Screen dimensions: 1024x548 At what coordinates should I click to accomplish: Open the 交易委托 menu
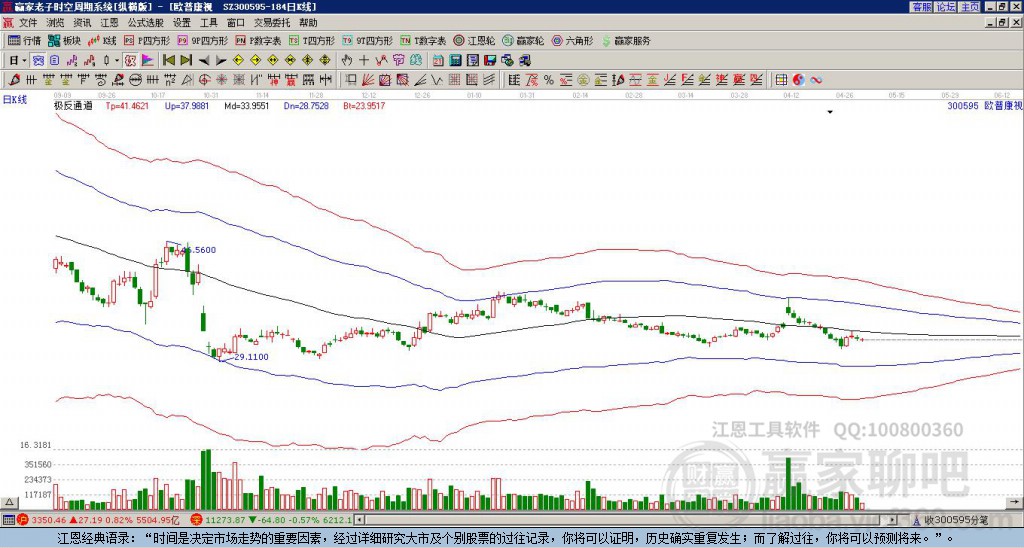[x=272, y=23]
